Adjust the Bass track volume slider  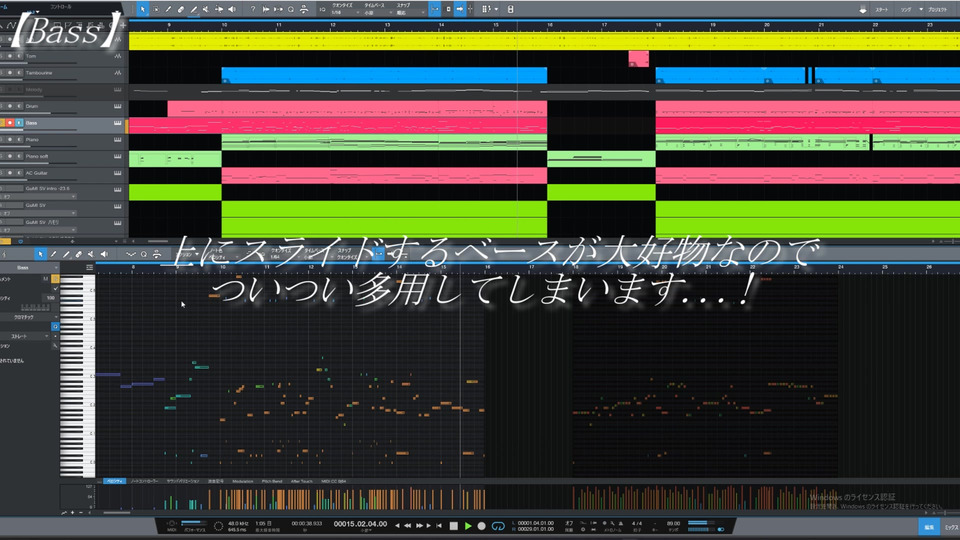point(40,130)
